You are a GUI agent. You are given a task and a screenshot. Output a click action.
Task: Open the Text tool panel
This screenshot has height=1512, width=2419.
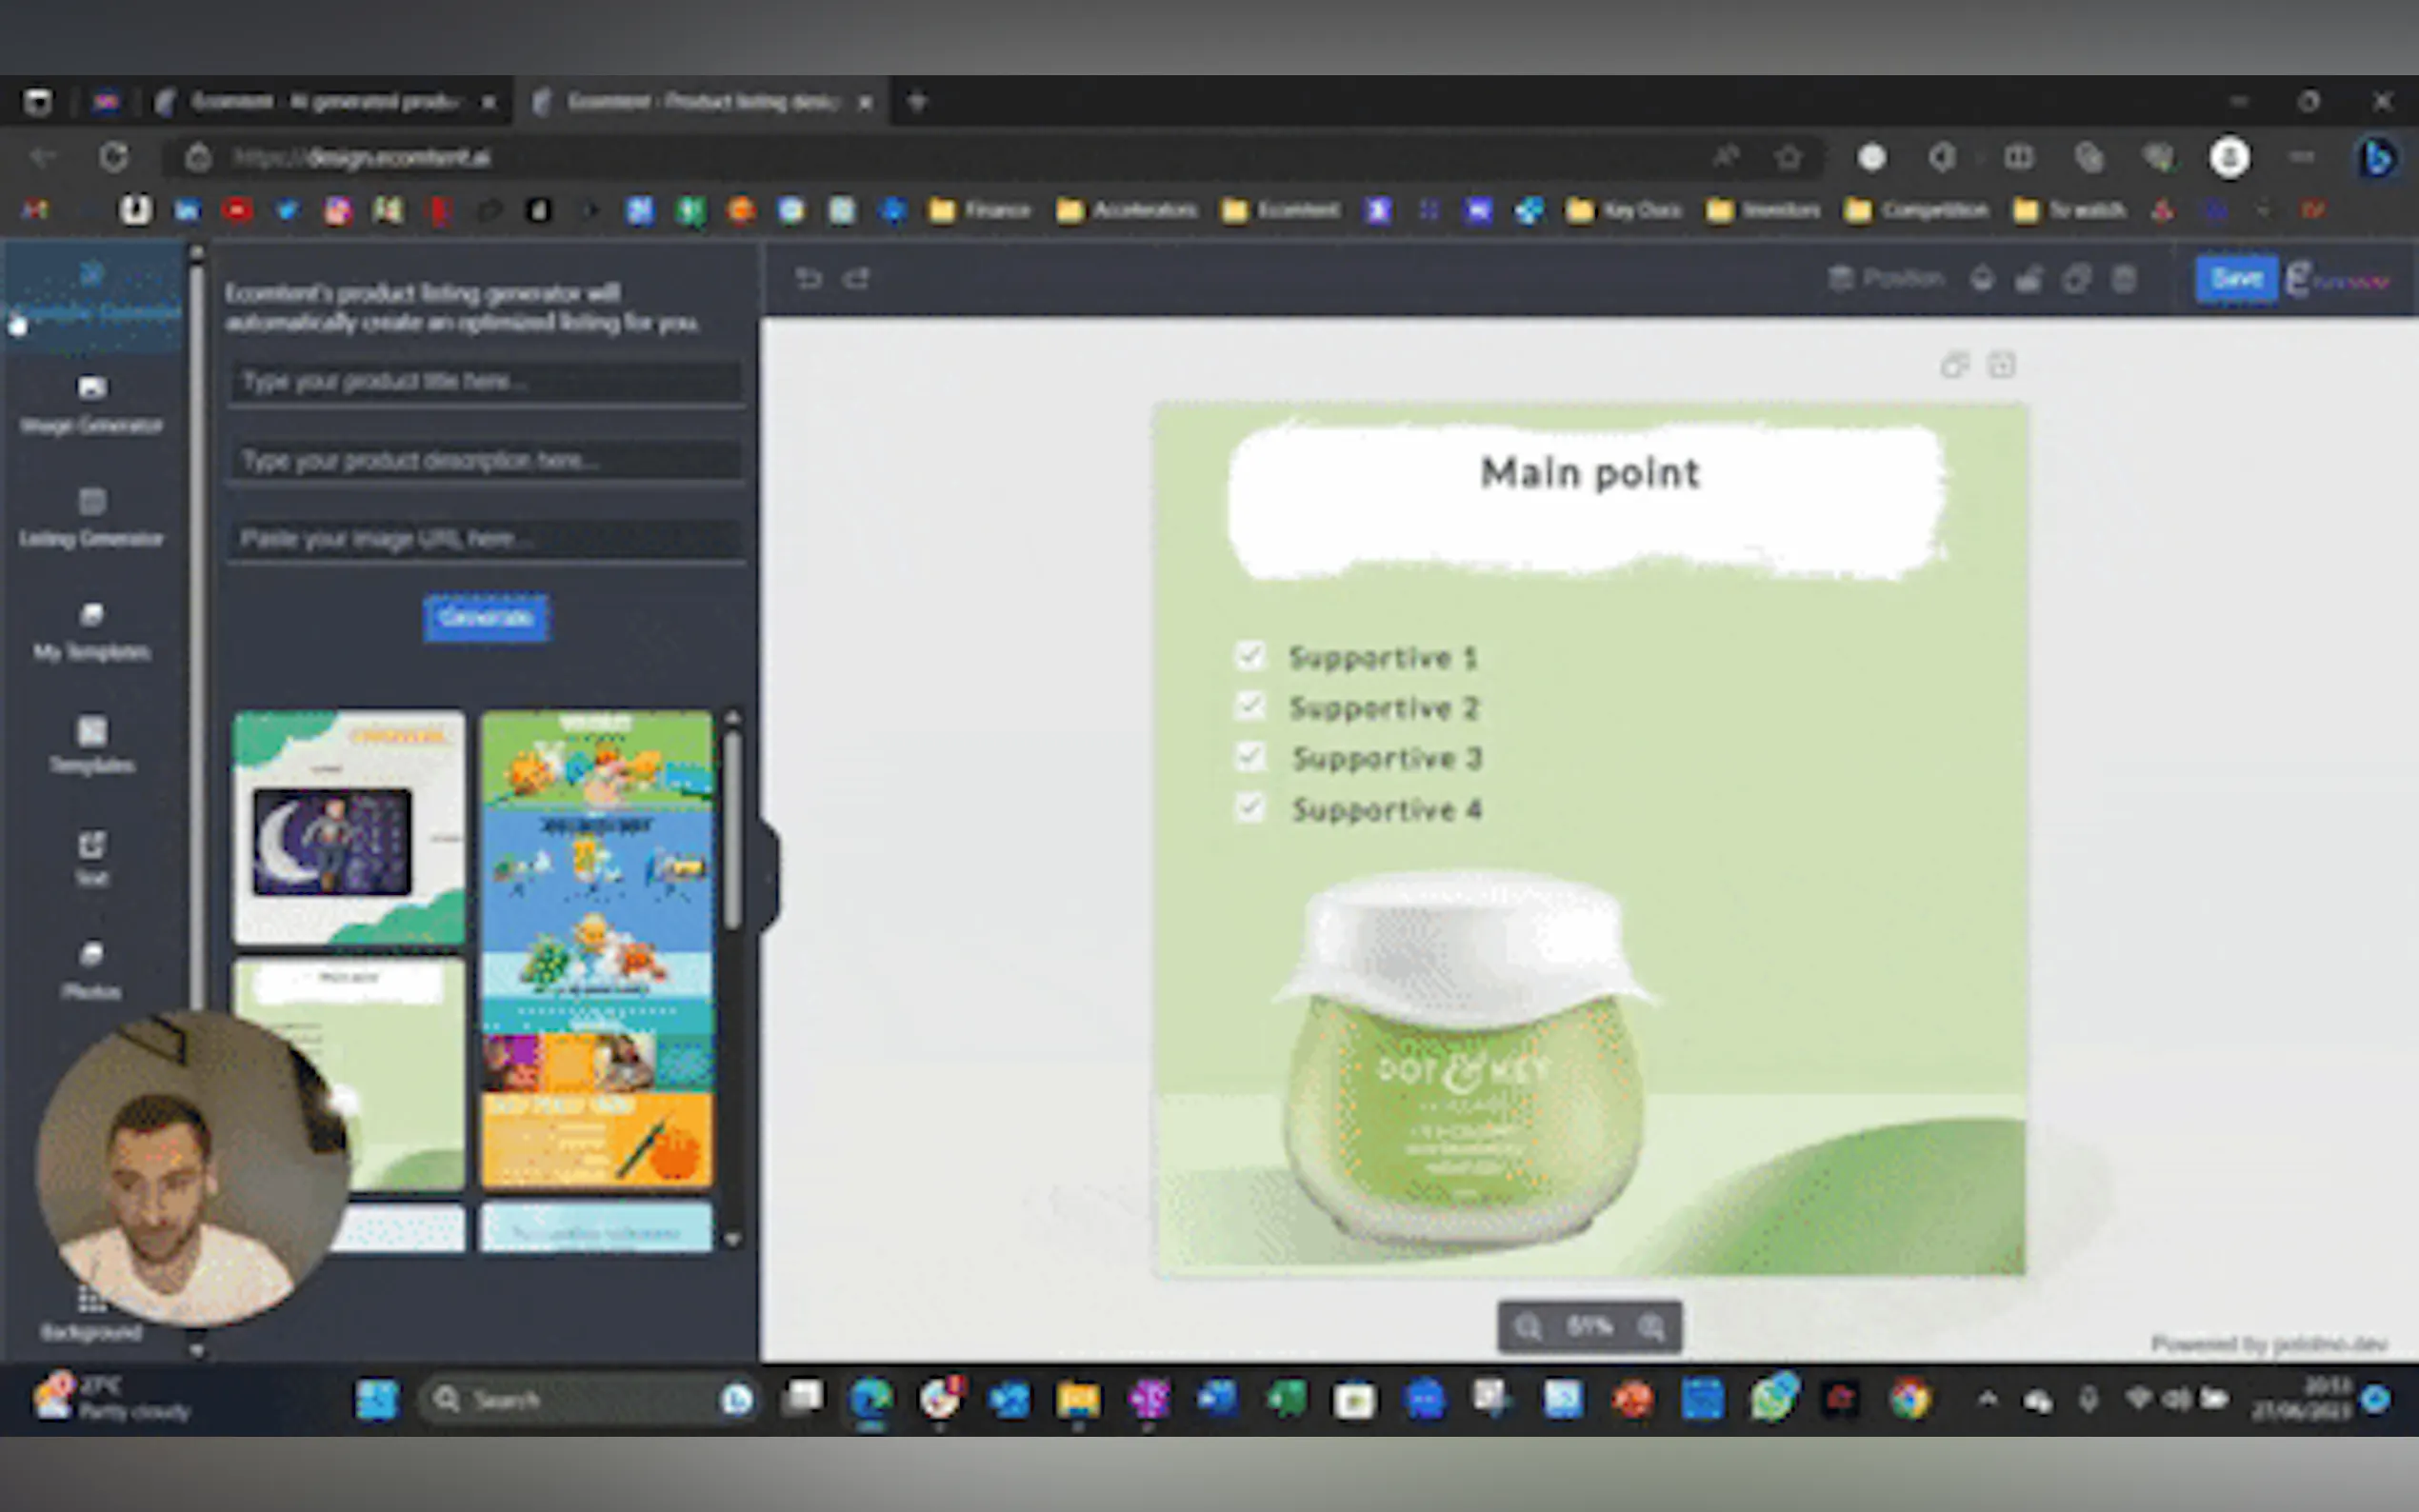click(x=91, y=857)
